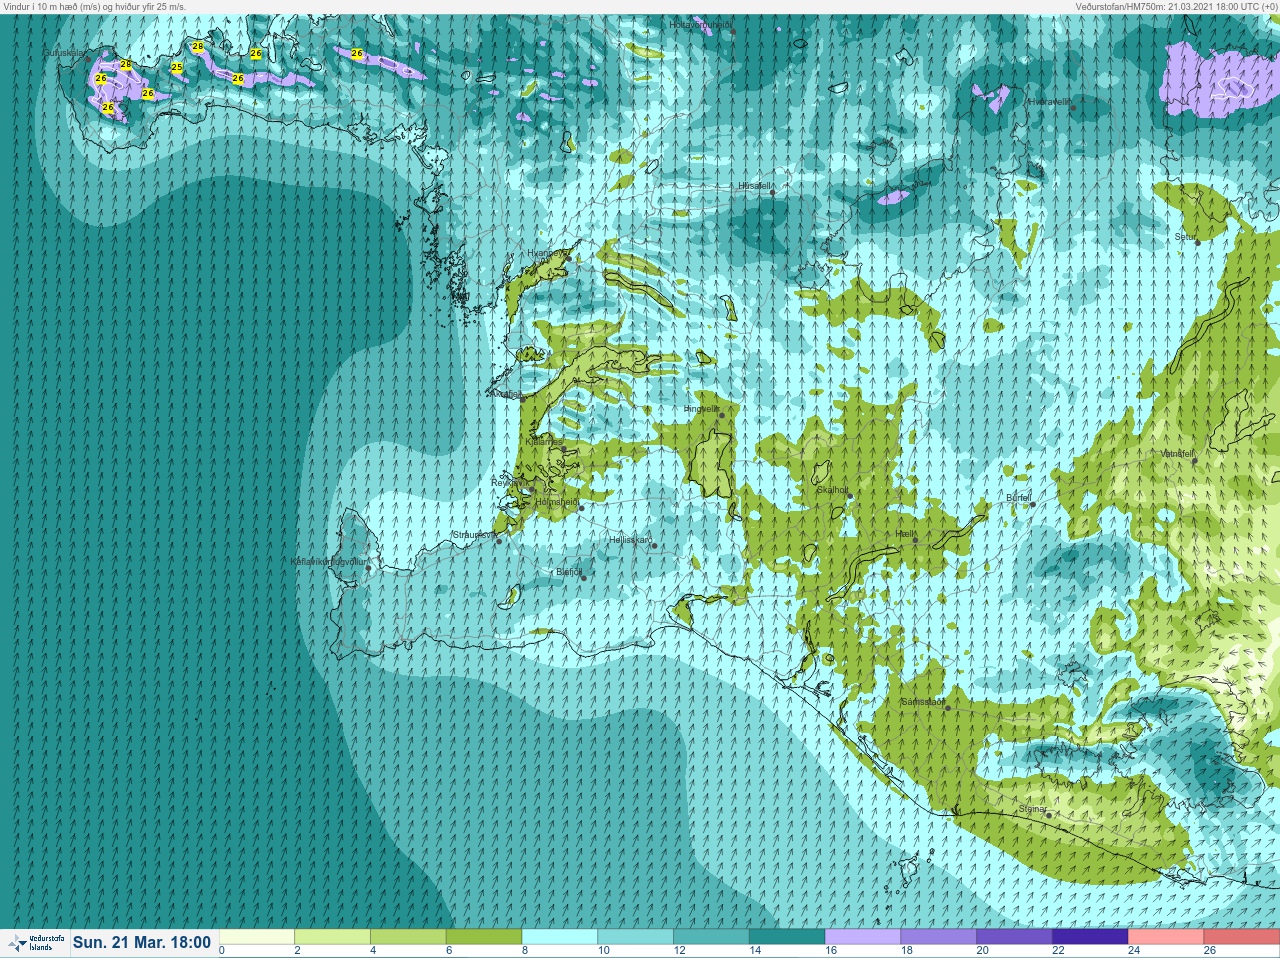1280x958 pixels.
Task: Click the teal 12–14 m/s legend swatch
Action: pos(711,937)
